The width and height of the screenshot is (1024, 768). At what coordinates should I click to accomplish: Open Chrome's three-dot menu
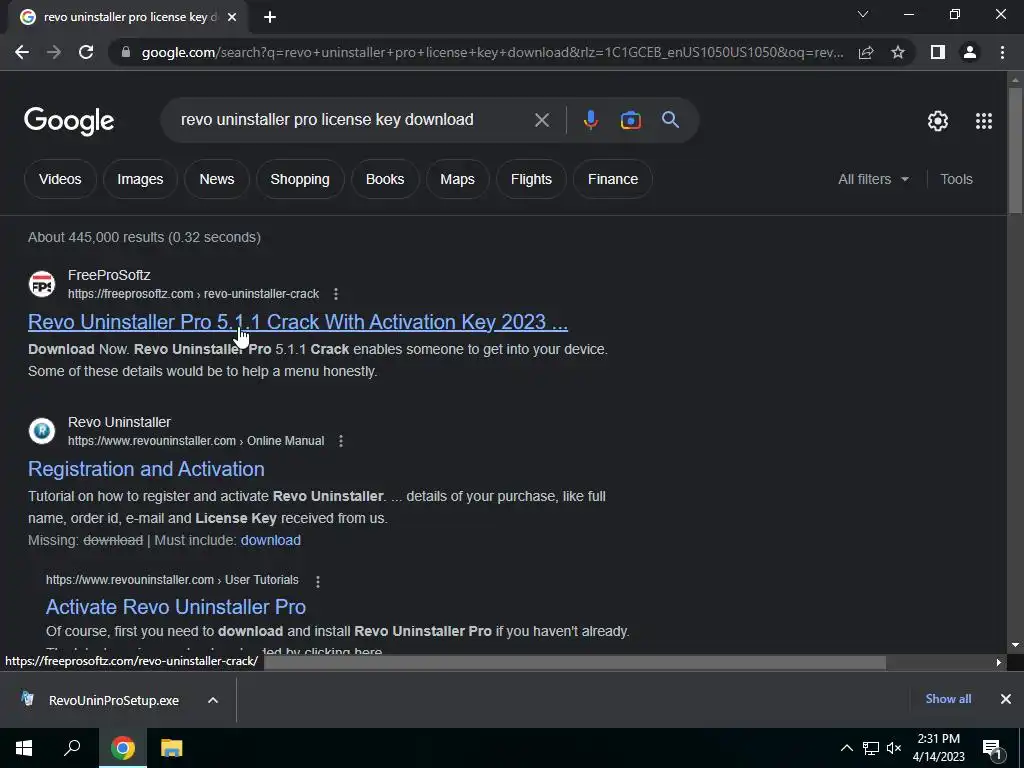(1002, 52)
